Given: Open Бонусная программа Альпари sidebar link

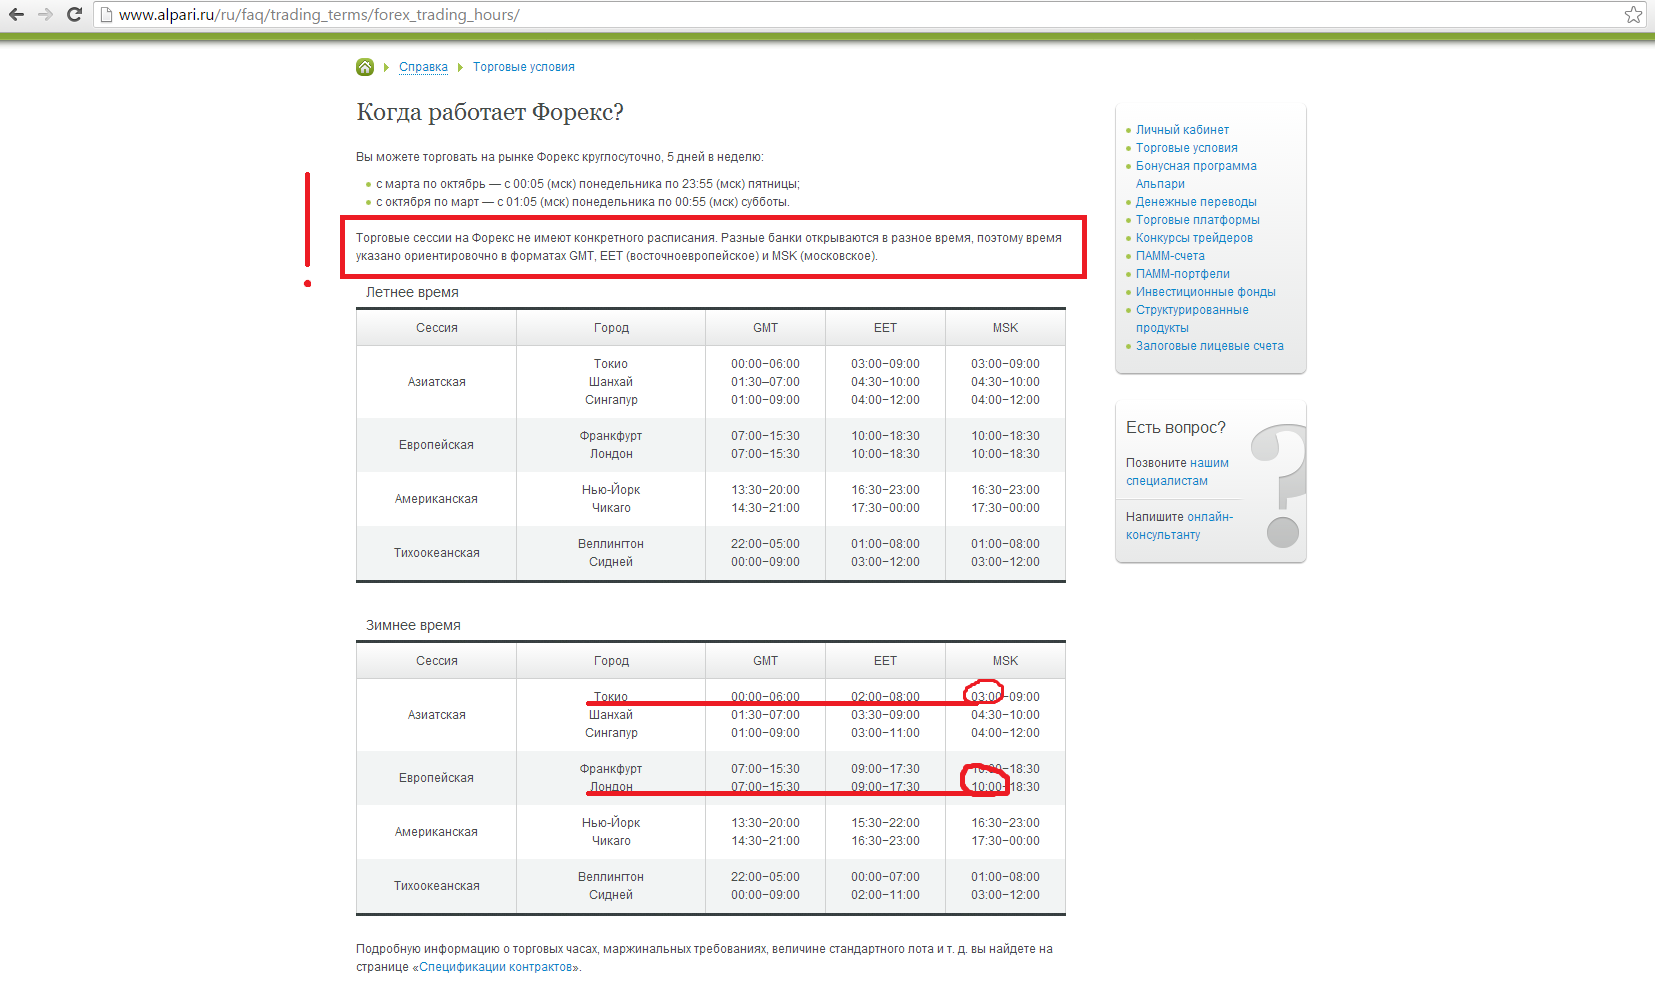Looking at the screenshot, I should point(1196,175).
